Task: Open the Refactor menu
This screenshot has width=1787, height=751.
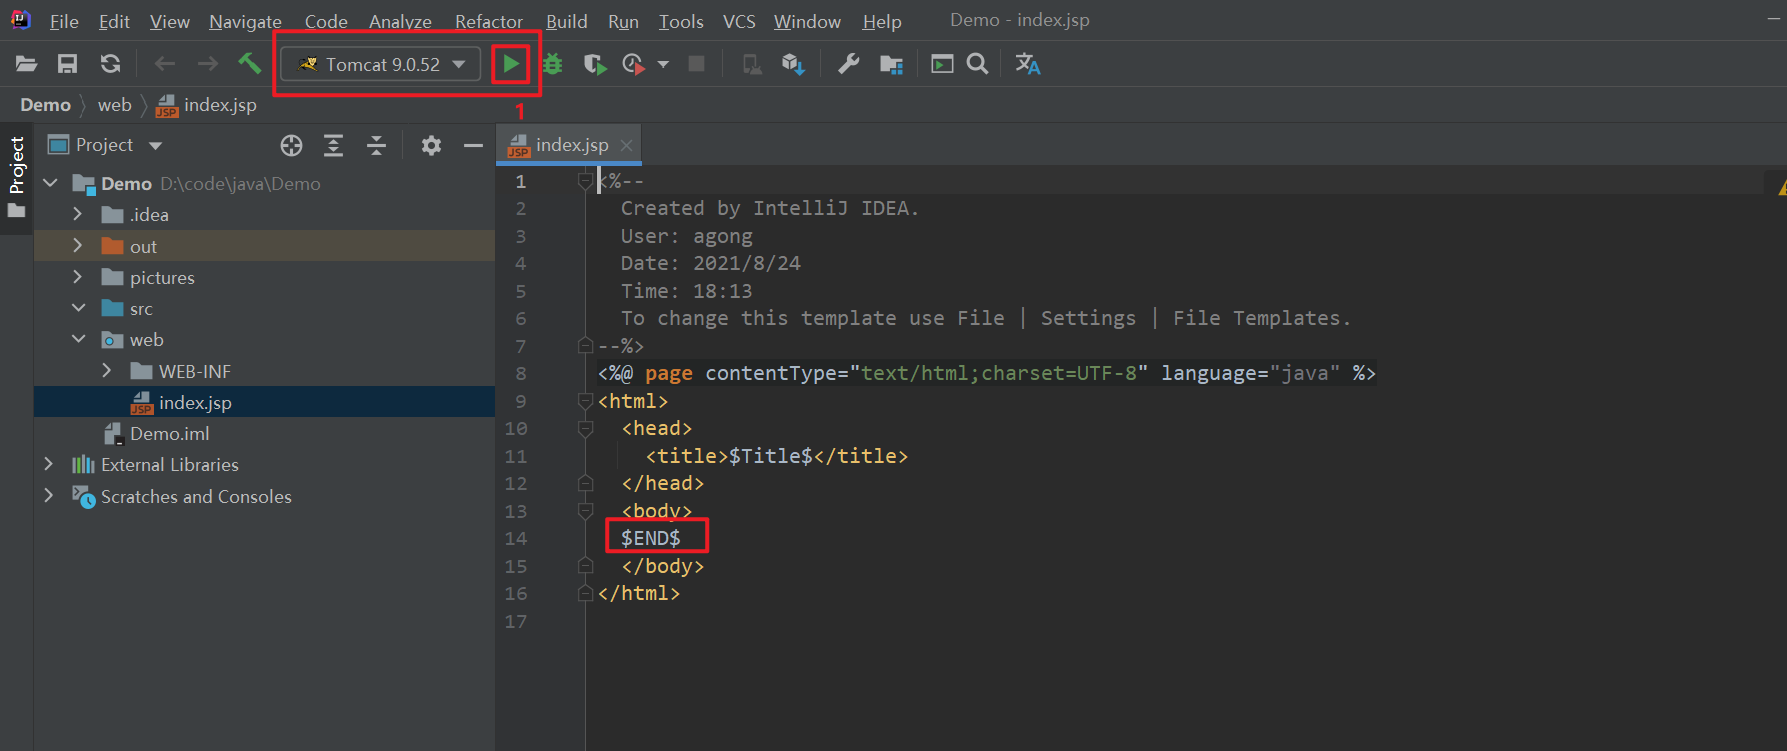Action: click(489, 21)
